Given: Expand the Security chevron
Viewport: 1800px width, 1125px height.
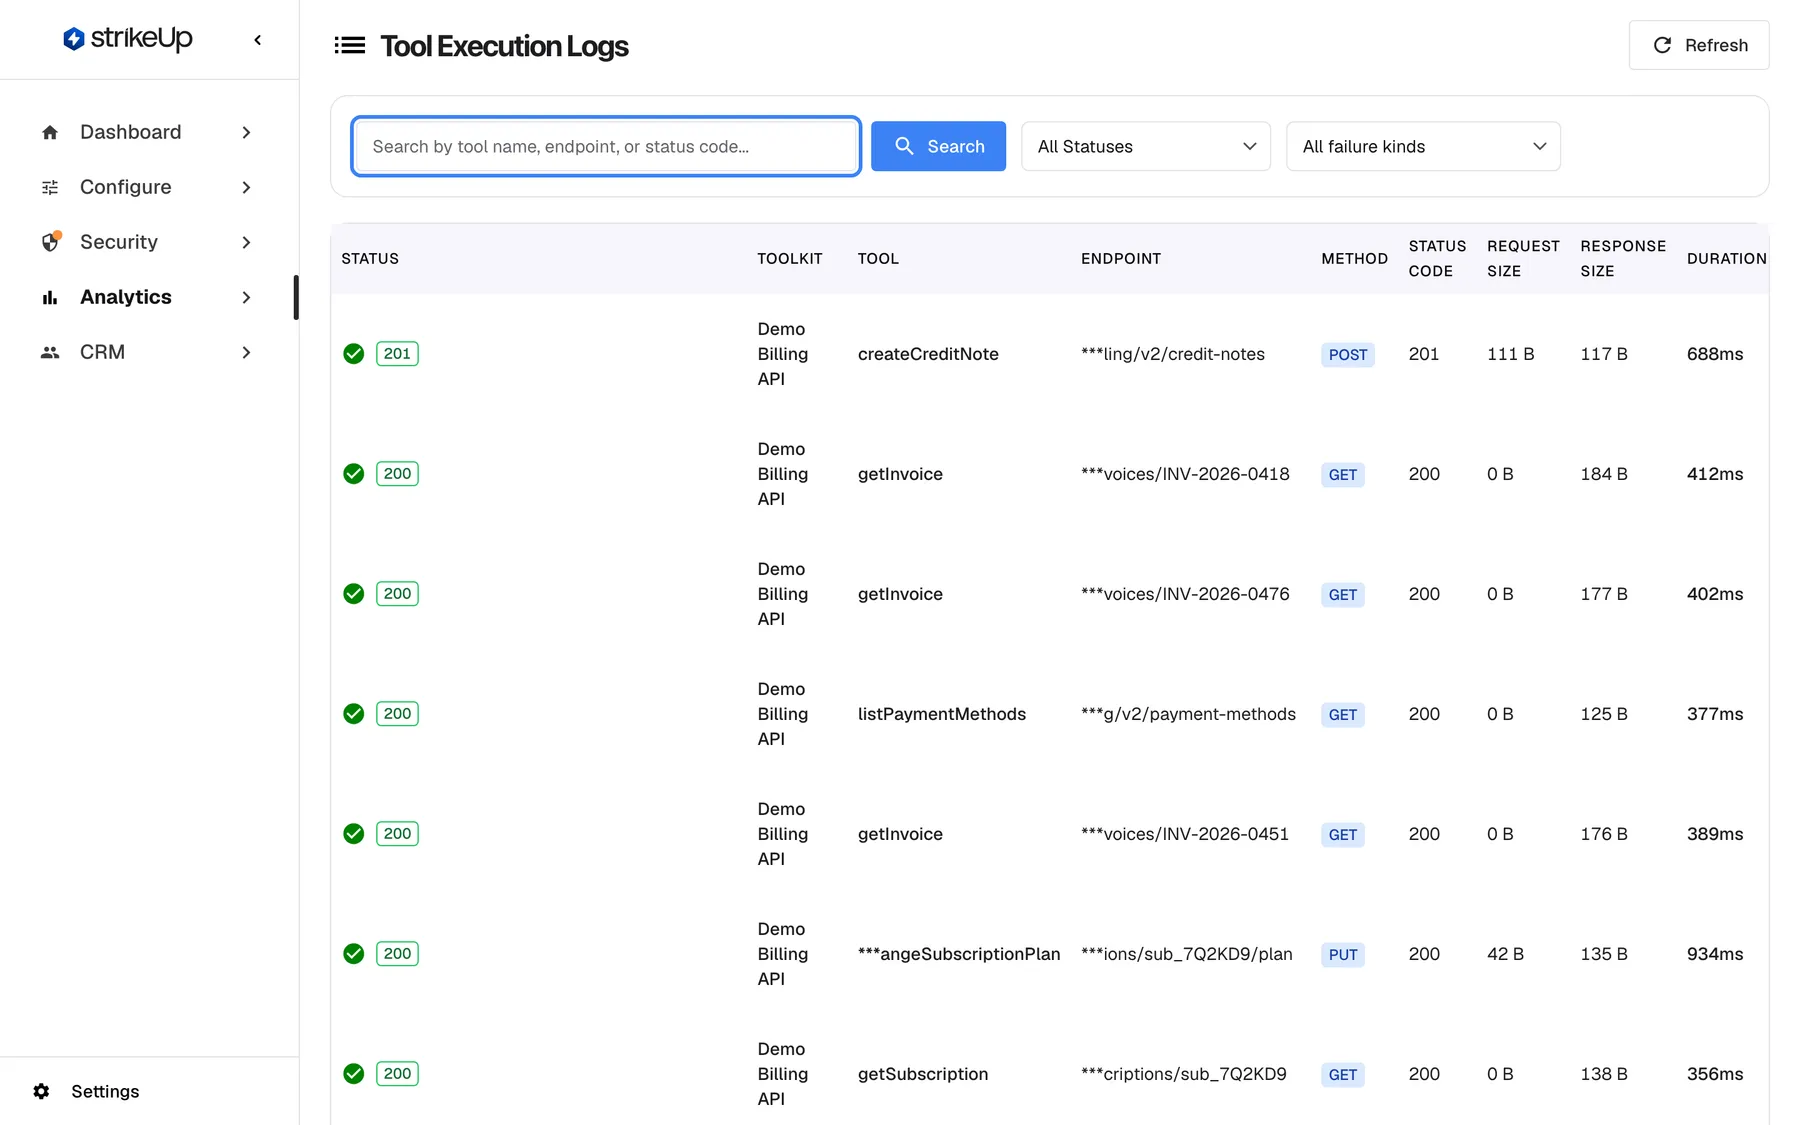Looking at the screenshot, I should pos(246,242).
